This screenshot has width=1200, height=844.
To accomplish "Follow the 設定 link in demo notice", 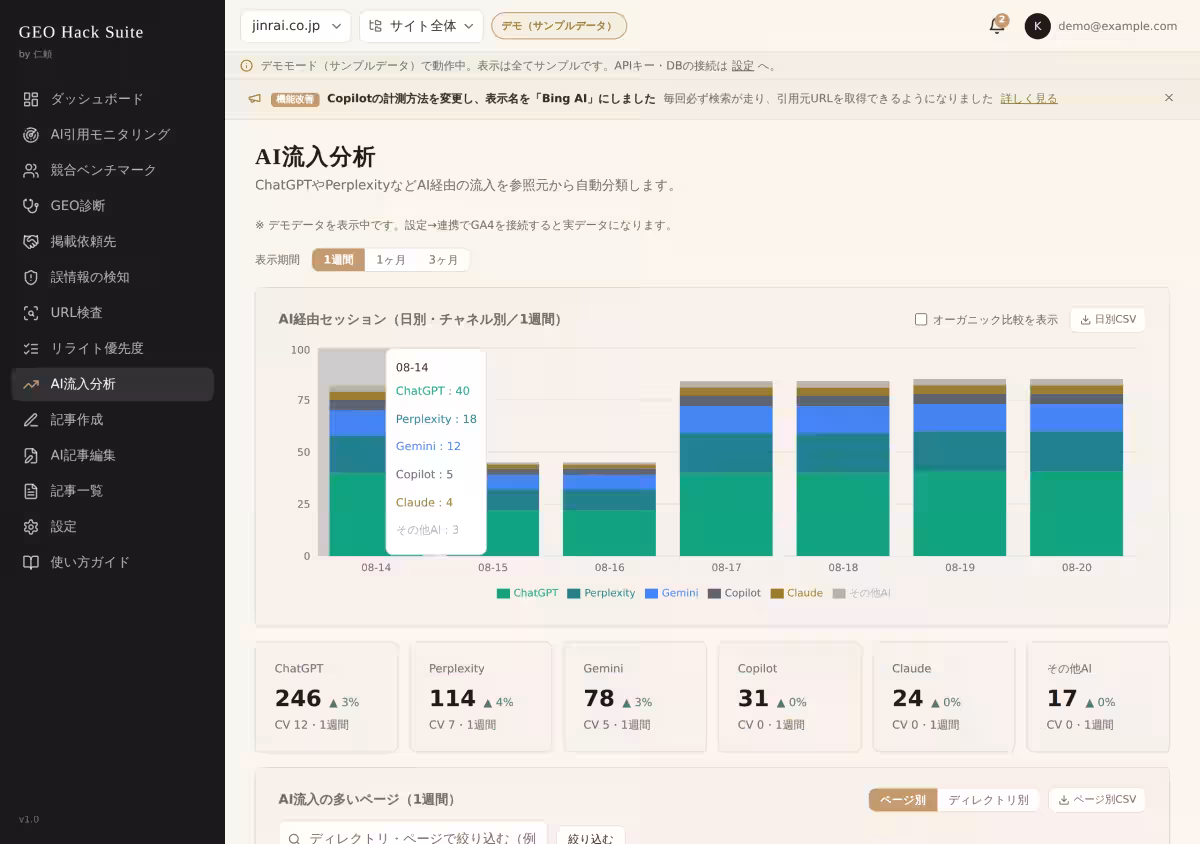I will [x=743, y=66].
